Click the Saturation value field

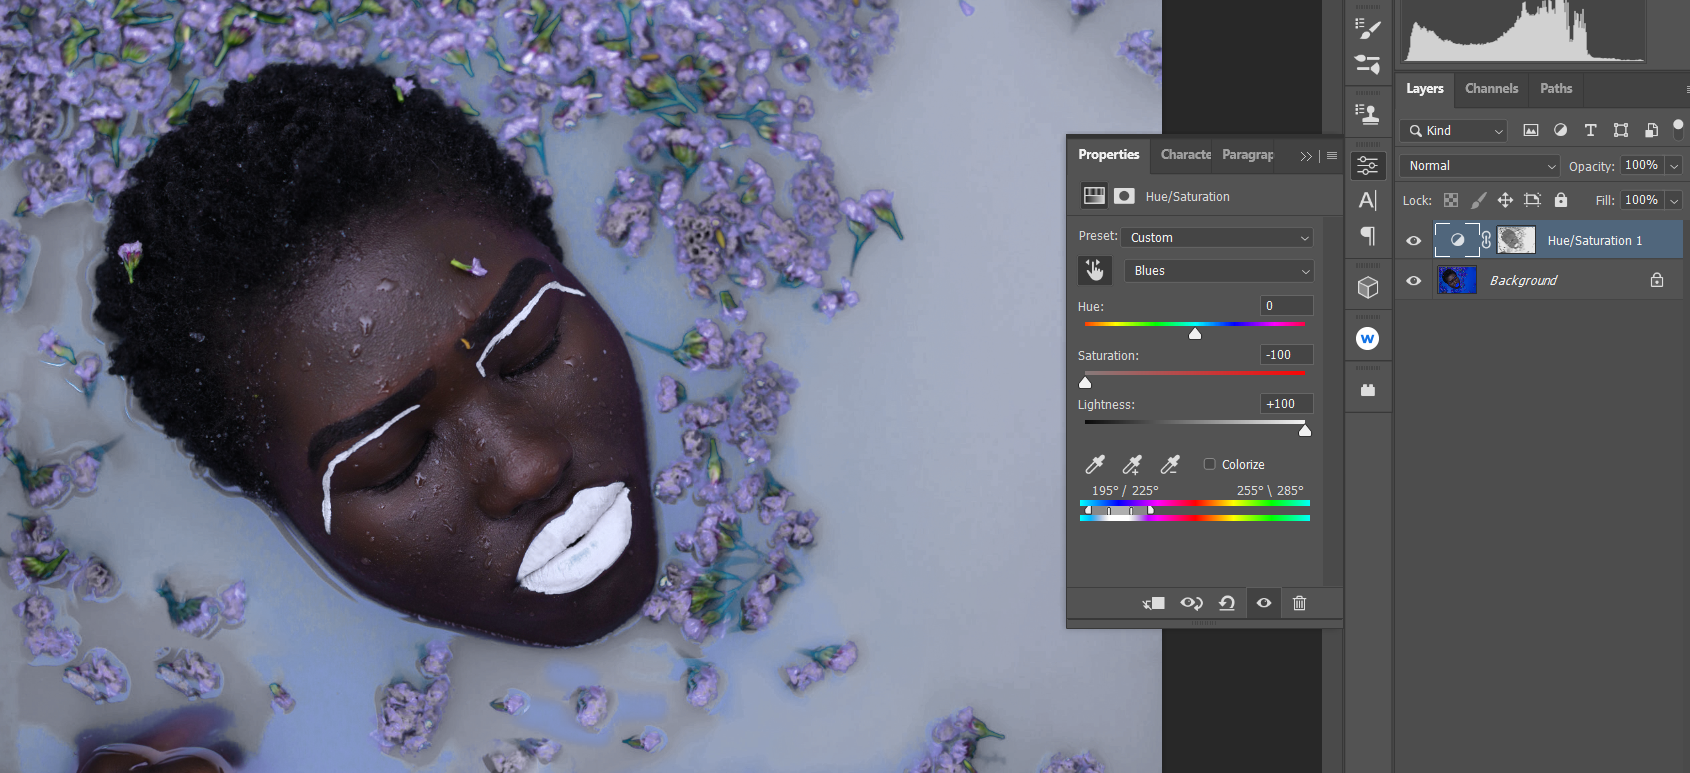[x=1286, y=355]
